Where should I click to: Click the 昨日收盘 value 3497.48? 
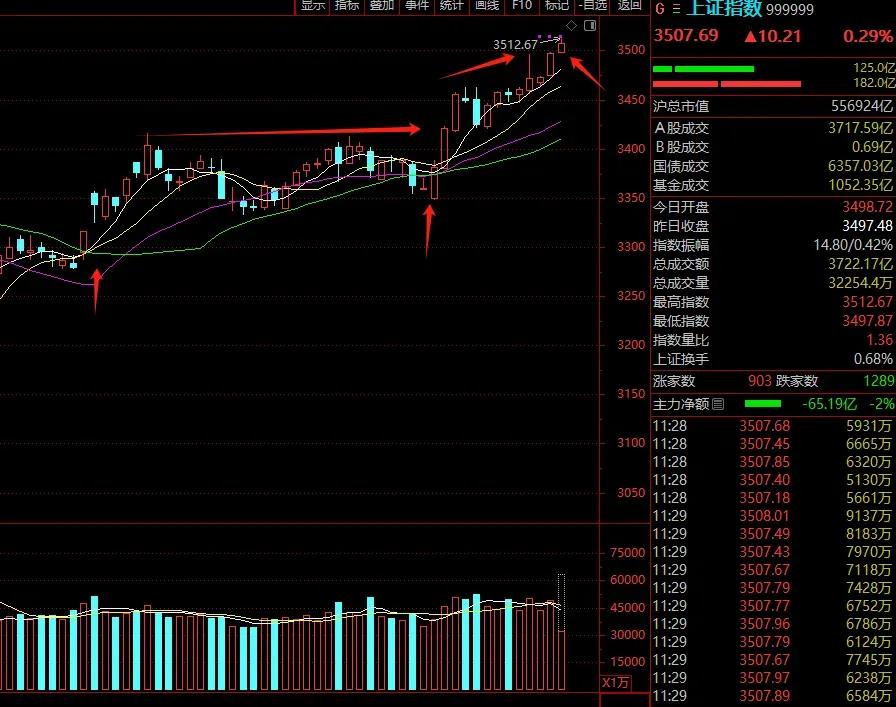[x=867, y=226]
